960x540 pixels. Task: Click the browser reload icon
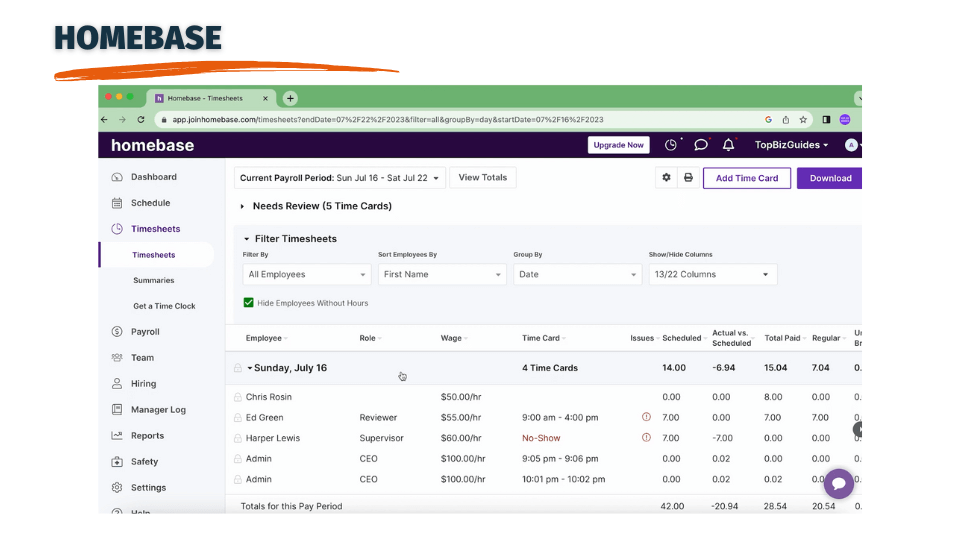[x=141, y=120]
